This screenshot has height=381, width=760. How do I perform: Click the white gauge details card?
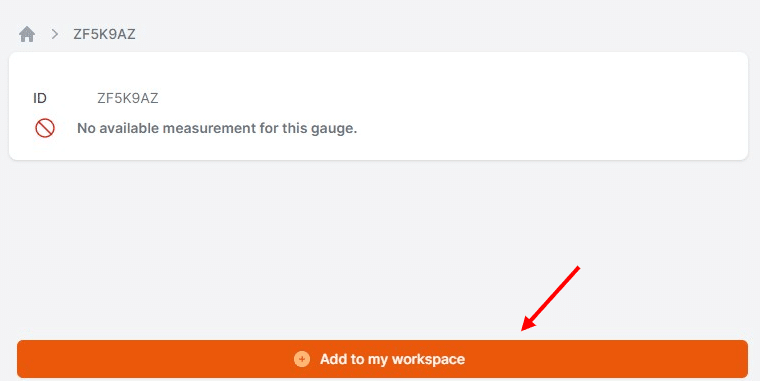378,106
